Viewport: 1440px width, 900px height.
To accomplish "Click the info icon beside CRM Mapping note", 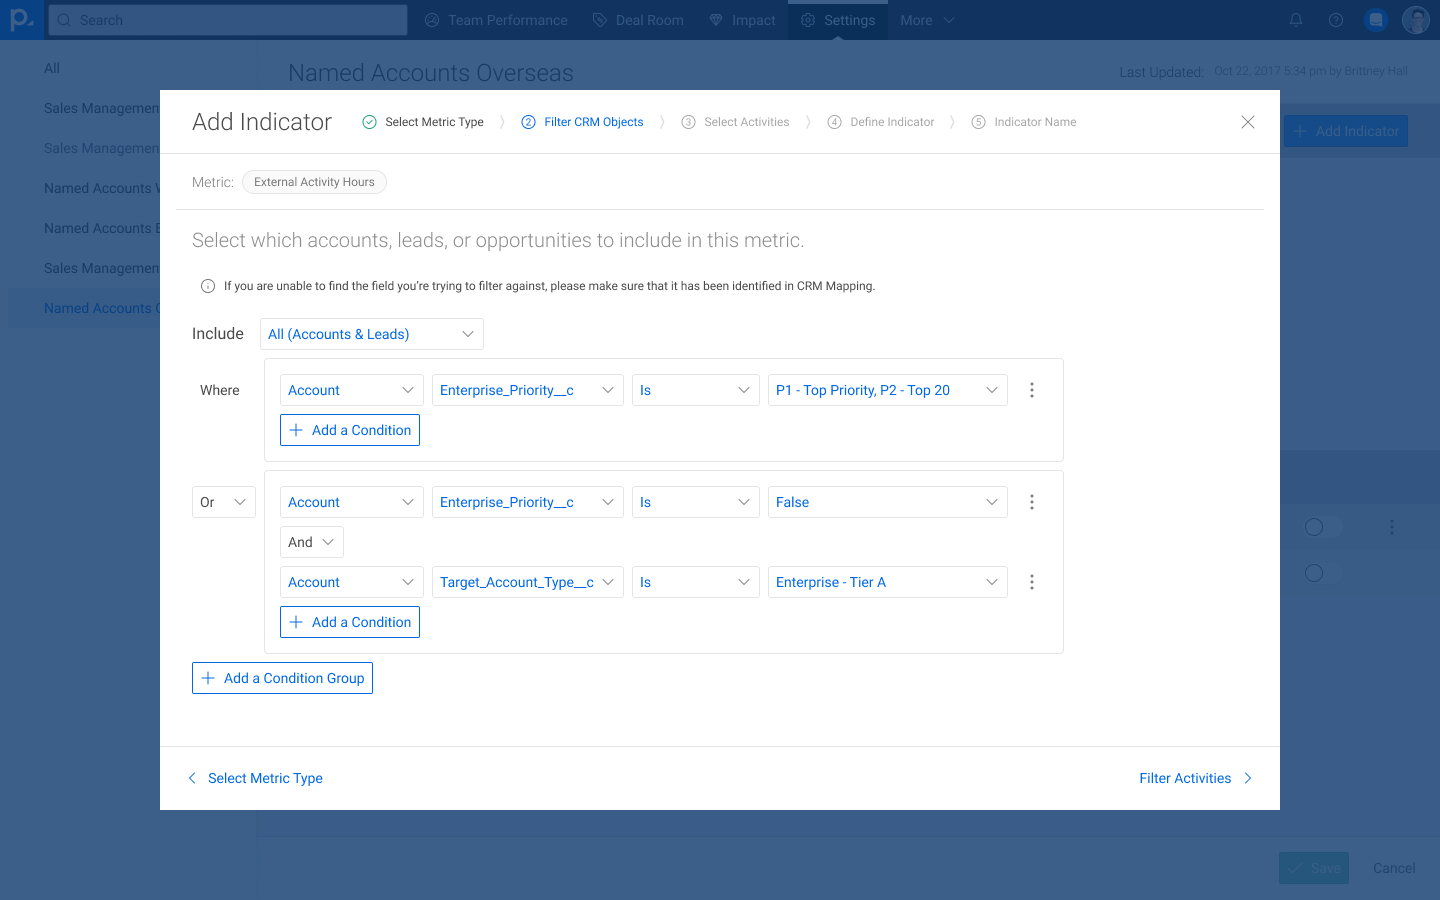I will (208, 286).
